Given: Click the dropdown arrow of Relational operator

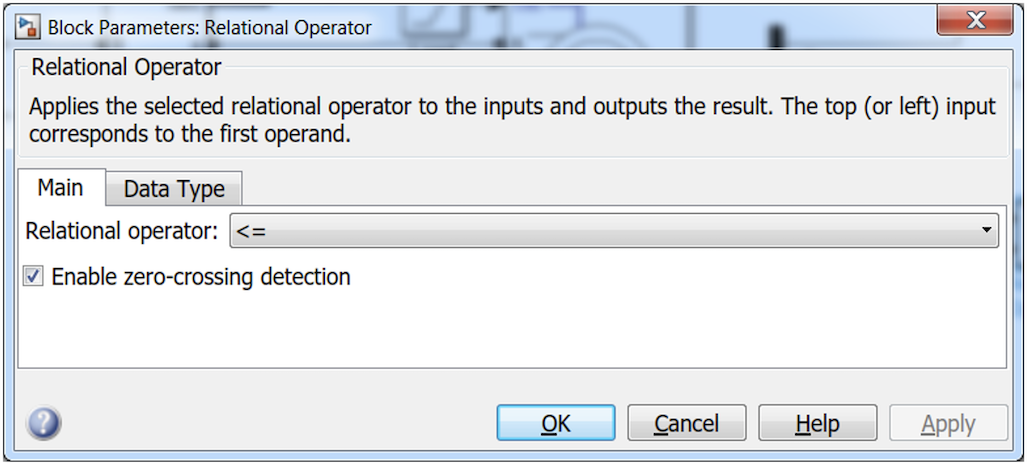Looking at the screenshot, I should (x=987, y=231).
